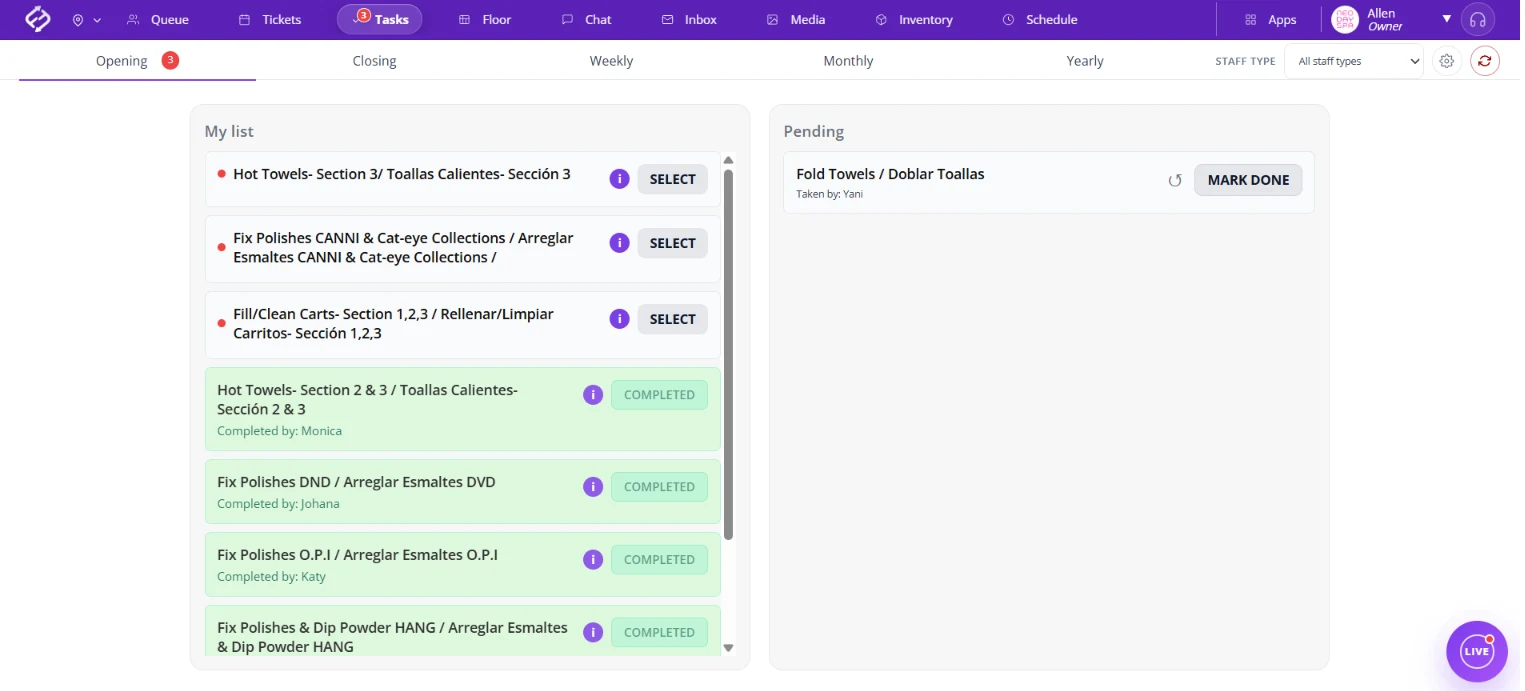Image resolution: width=1525 pixels, height=691 pixels.
Task: Open the LIVE floating button
Action: pyautogui.click(x=1476, y=651)
